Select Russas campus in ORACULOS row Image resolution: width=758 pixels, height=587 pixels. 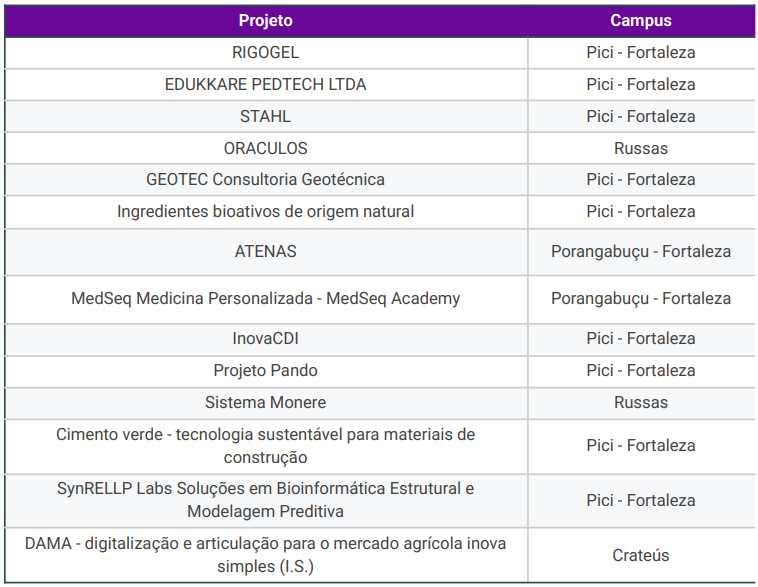[x=641, y=148]
